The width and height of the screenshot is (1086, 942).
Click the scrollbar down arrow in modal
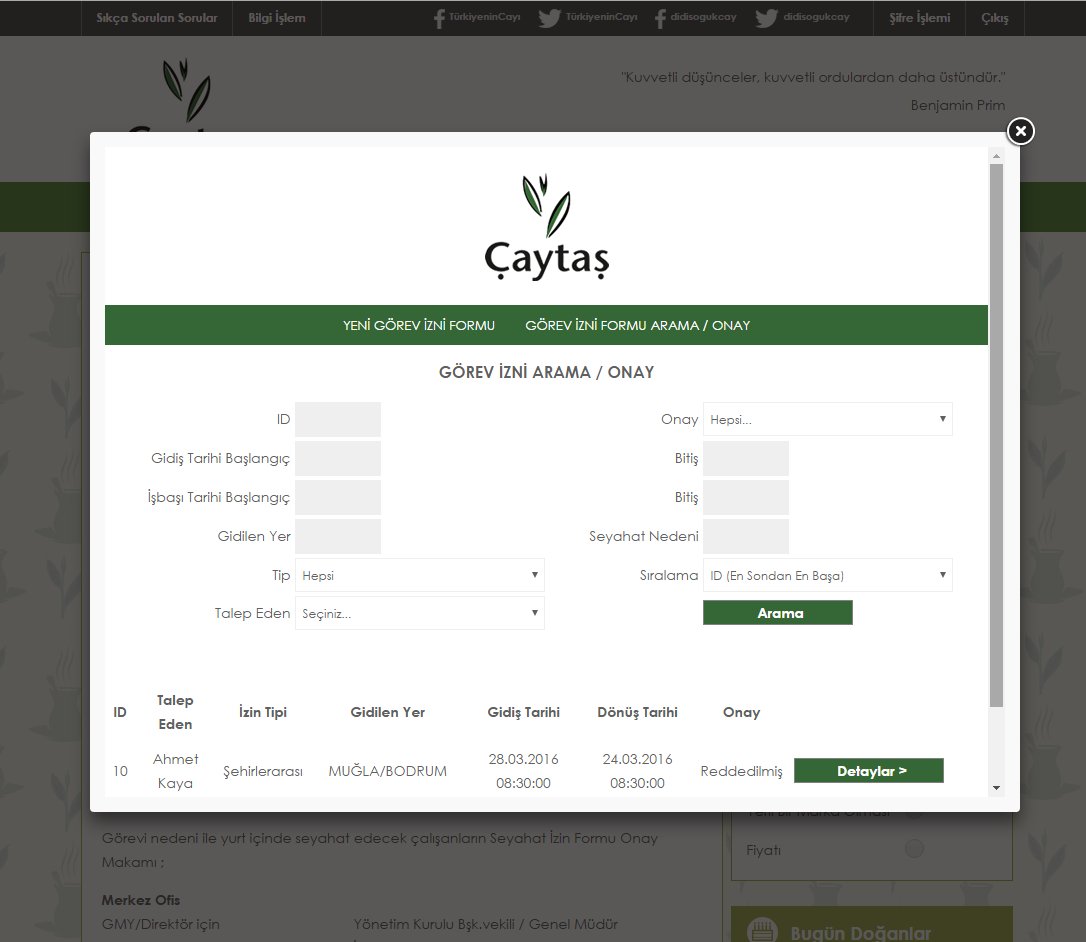[x=996, y=788]
